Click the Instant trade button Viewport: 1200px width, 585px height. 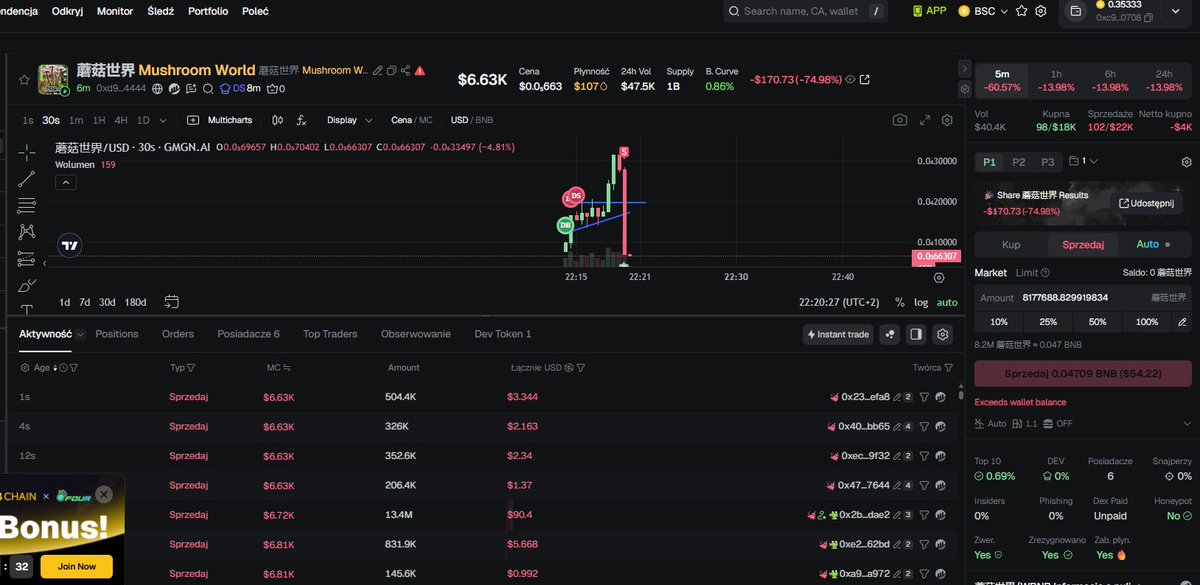(839, 334)
